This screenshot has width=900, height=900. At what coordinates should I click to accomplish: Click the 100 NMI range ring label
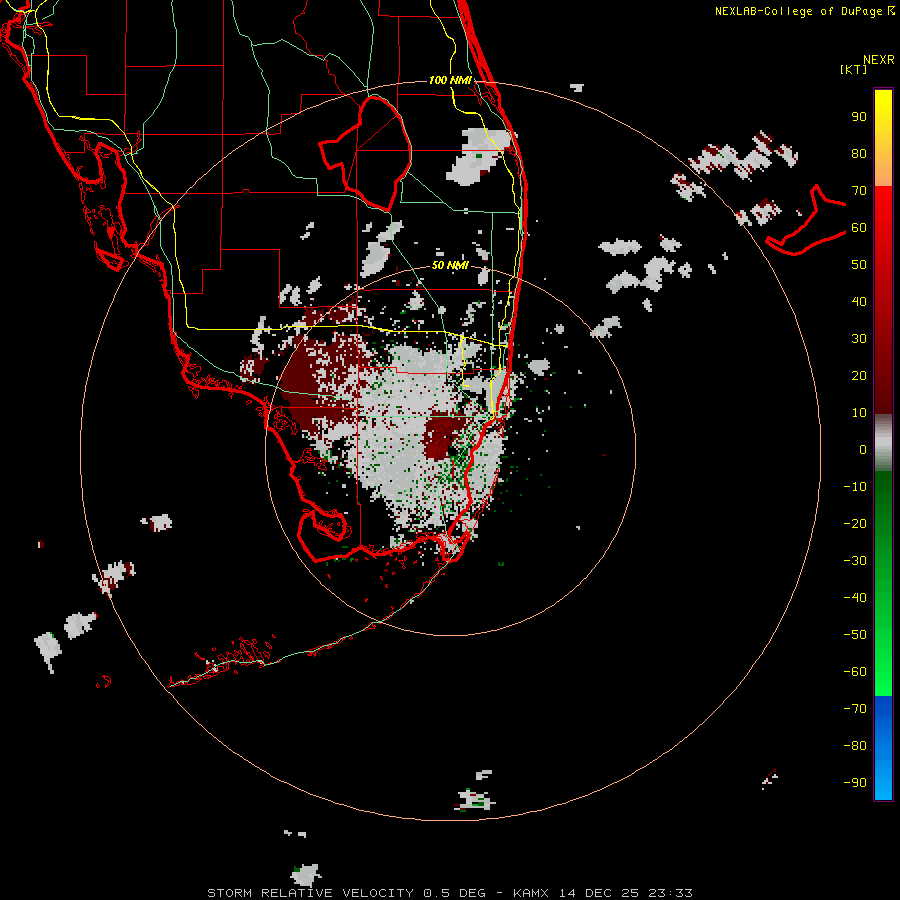point(450,80)
